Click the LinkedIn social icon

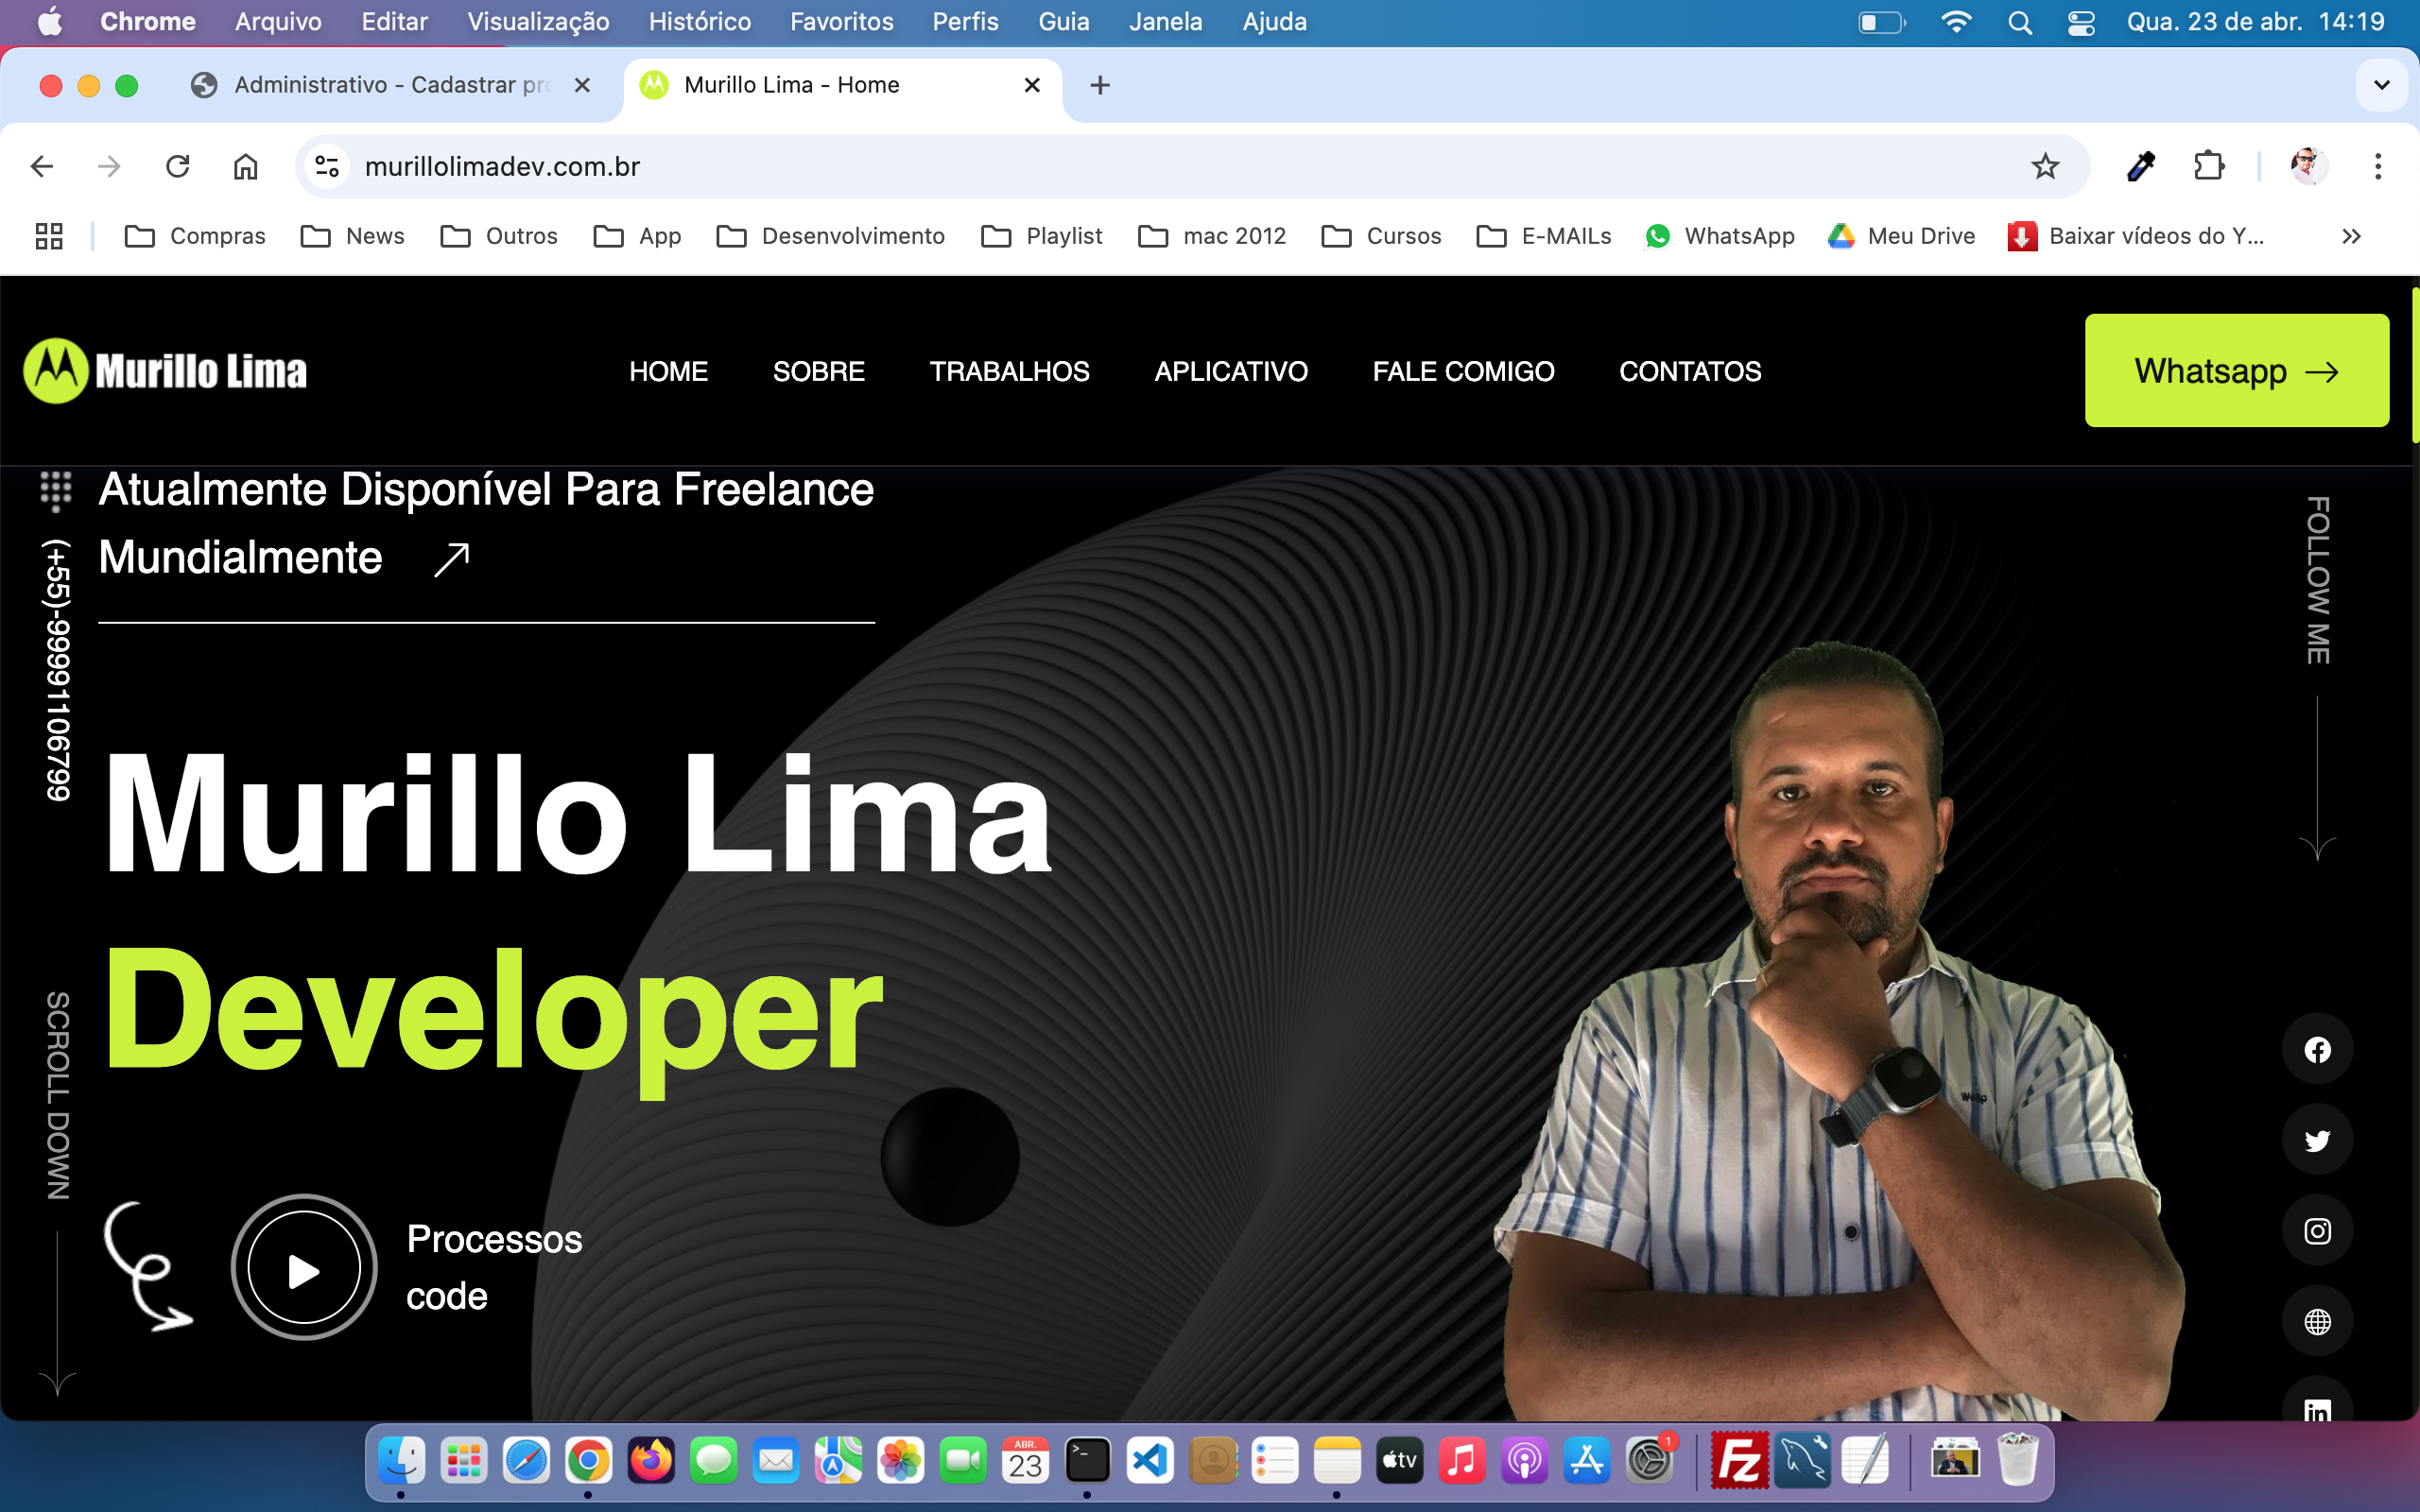[x=2317, y=1408]
